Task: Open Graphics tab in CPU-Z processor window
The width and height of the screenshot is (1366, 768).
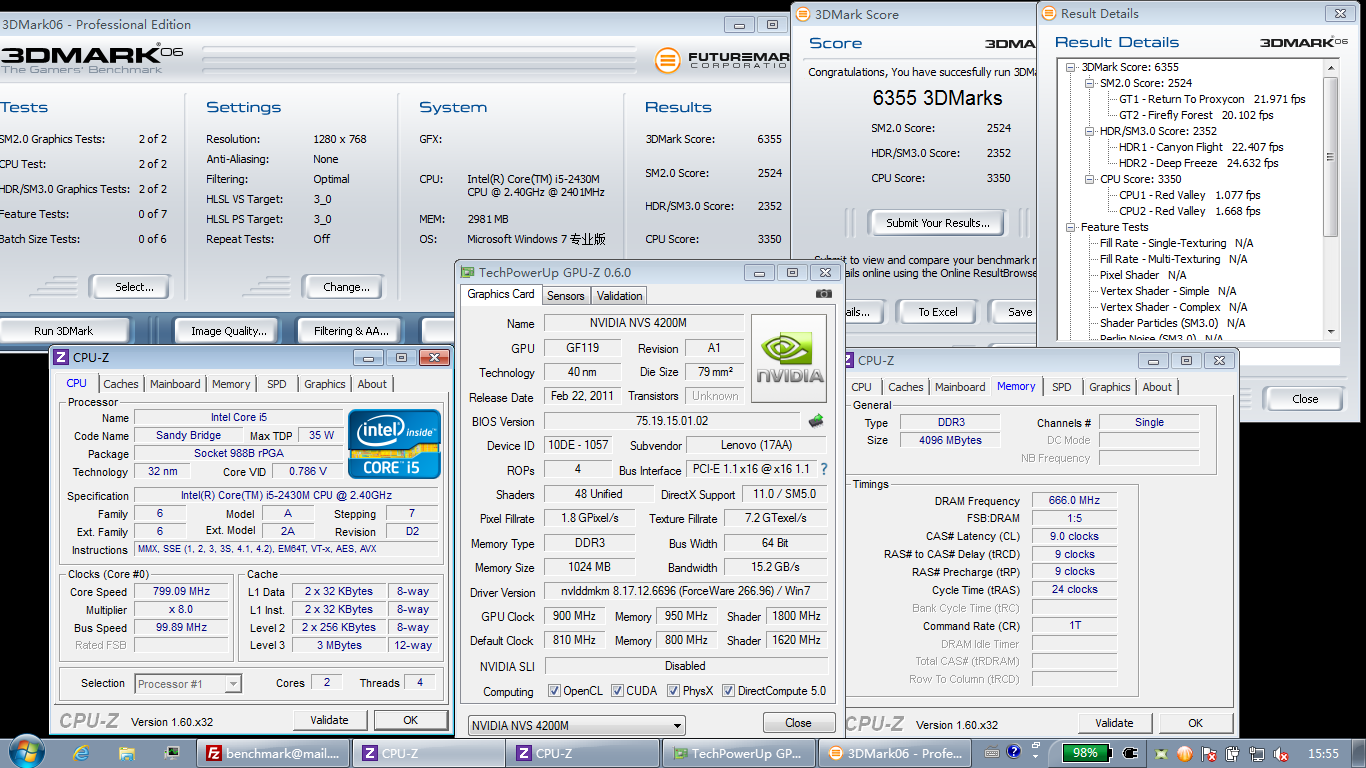Action: 325,384
